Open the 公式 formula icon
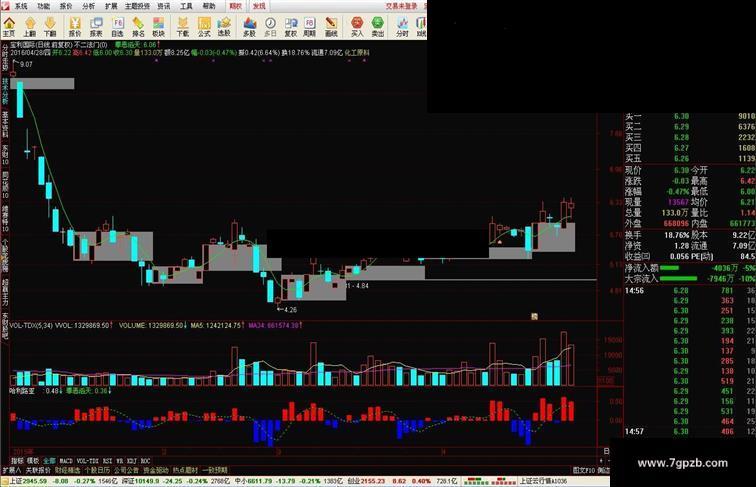The width and height of the screenshot is (756, 487). tap(204, 27)
